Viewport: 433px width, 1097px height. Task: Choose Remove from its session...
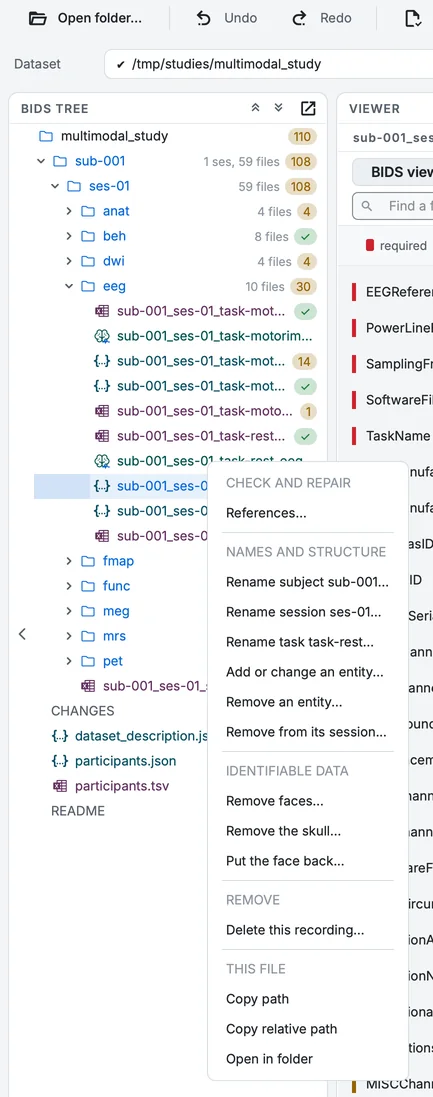tap(308, 732)
